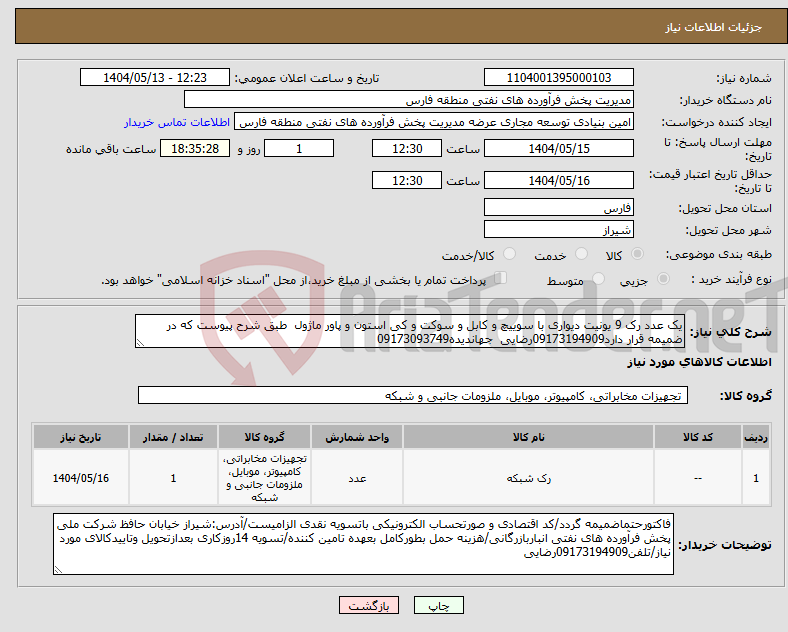Click the request creator field
This screenshot has width=788, height=632.
[434, 122]
